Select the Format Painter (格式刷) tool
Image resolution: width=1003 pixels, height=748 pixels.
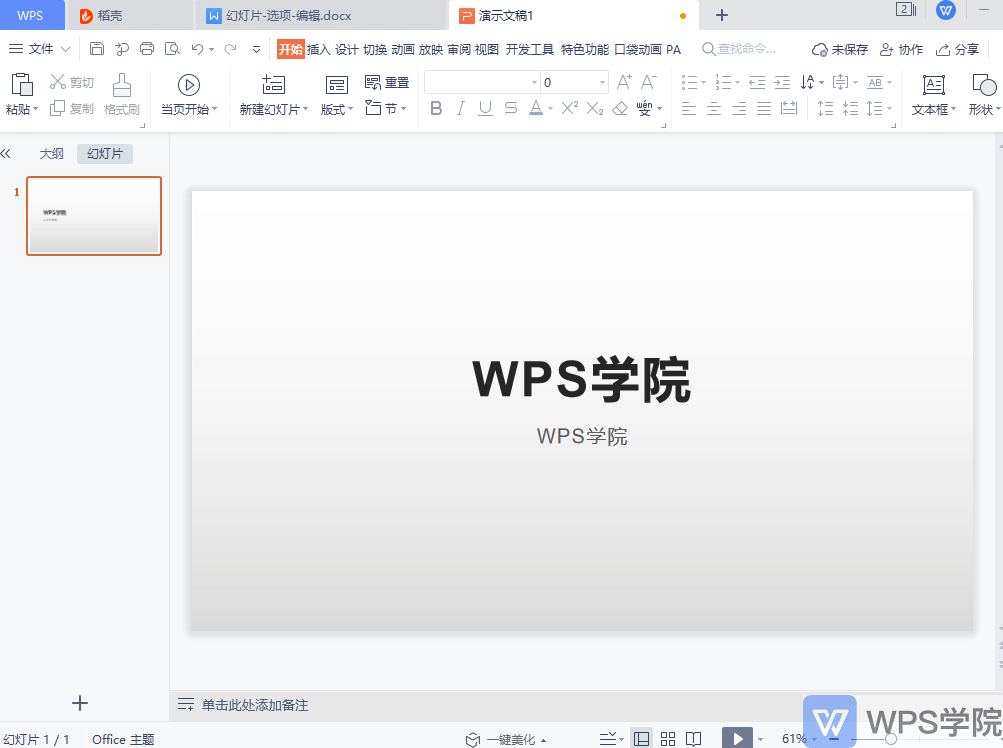coord(122,93)
